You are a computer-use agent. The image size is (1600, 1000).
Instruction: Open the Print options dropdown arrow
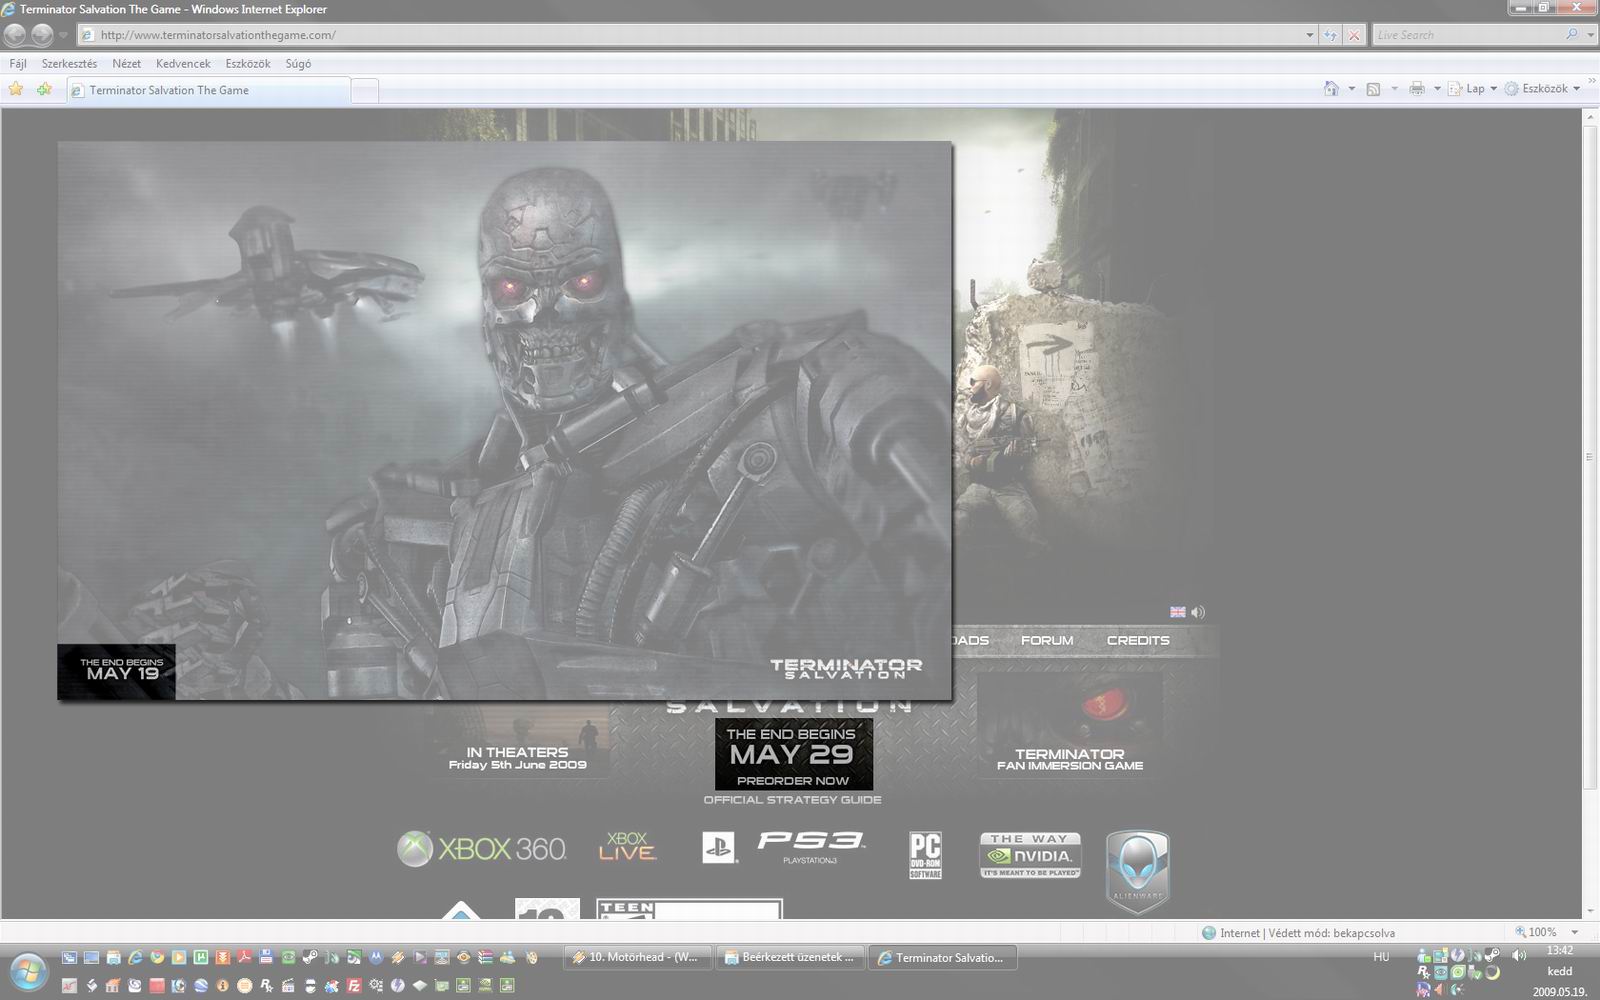point(1437,89)
